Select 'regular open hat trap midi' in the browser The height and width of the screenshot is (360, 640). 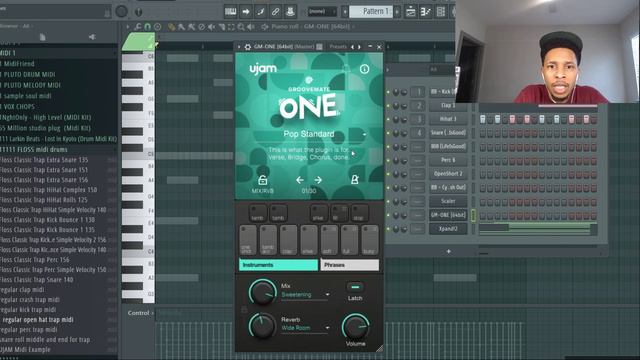tap(38, 320)
